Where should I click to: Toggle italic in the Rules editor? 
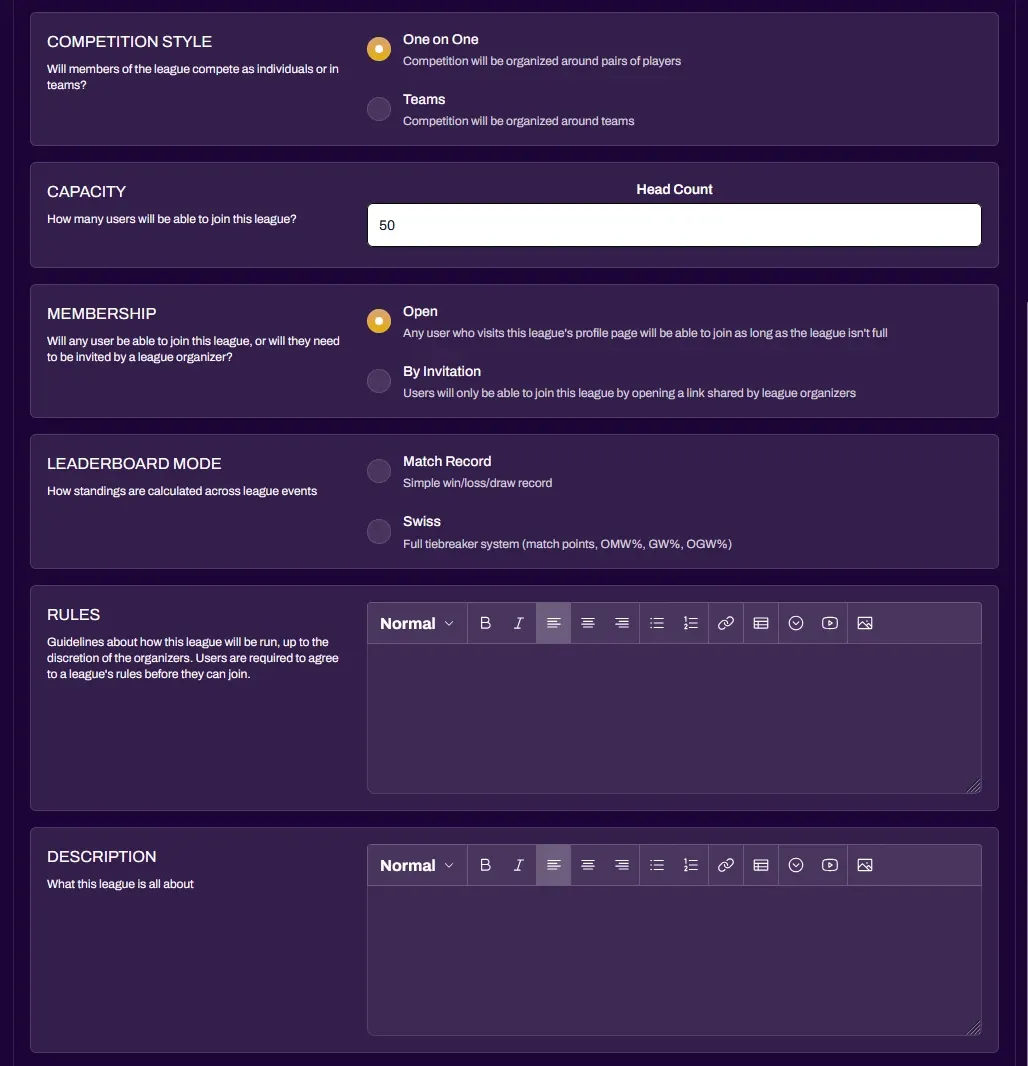coord(519,623)
